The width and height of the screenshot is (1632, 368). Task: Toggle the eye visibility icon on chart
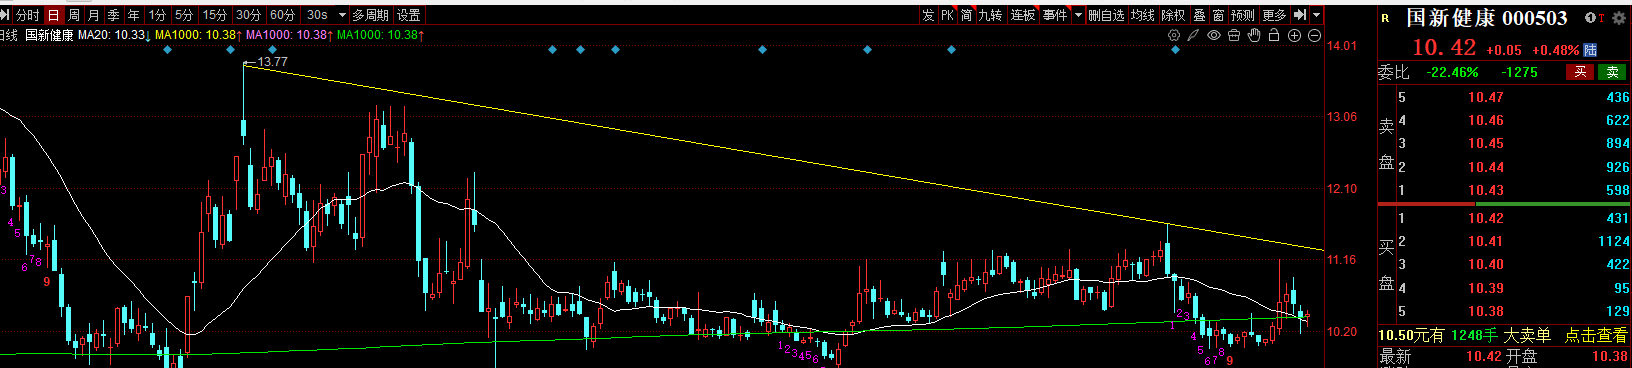click(x=1214, y=35)
